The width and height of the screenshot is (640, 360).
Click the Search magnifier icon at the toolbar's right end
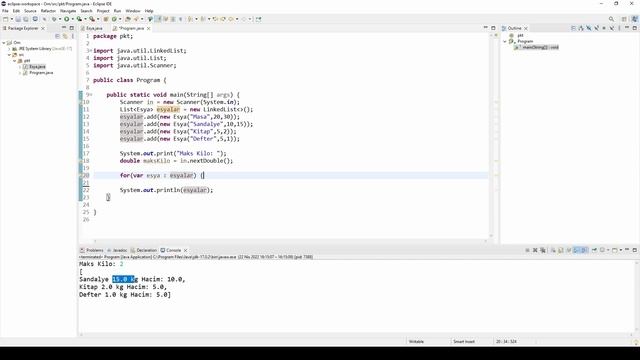[611, 19]
